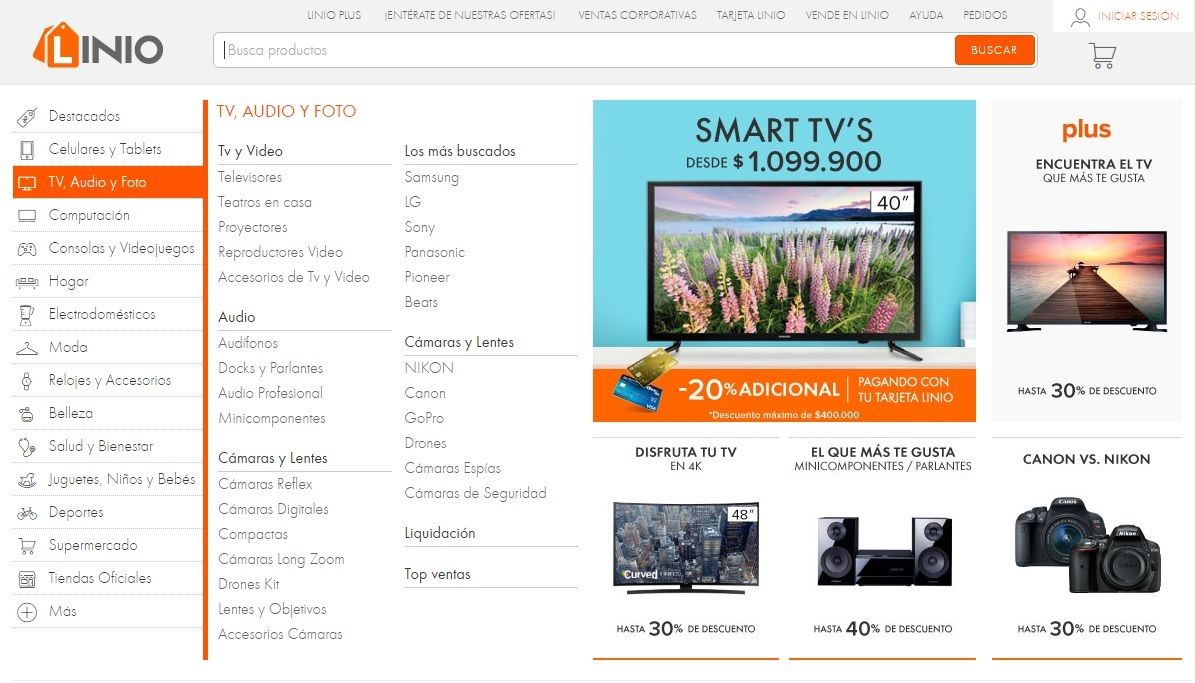Open the Enterate de Nuestras Ofertas link
This screenshot has width=1195, height=683.
click(470, 15)
